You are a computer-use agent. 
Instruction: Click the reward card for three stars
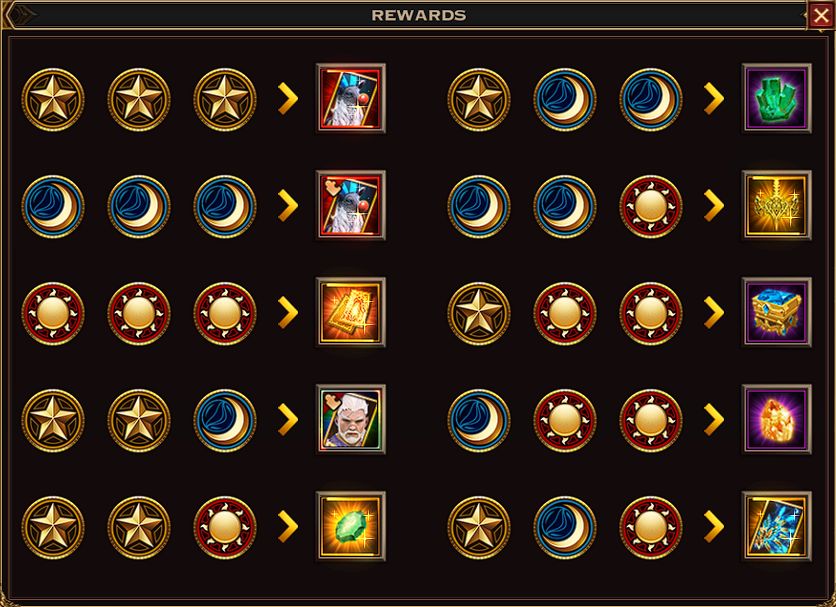pos(350,98)
